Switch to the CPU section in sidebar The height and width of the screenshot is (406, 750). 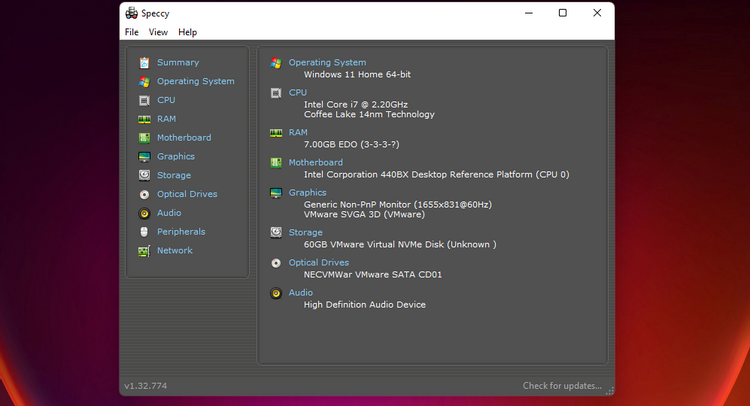166,100
